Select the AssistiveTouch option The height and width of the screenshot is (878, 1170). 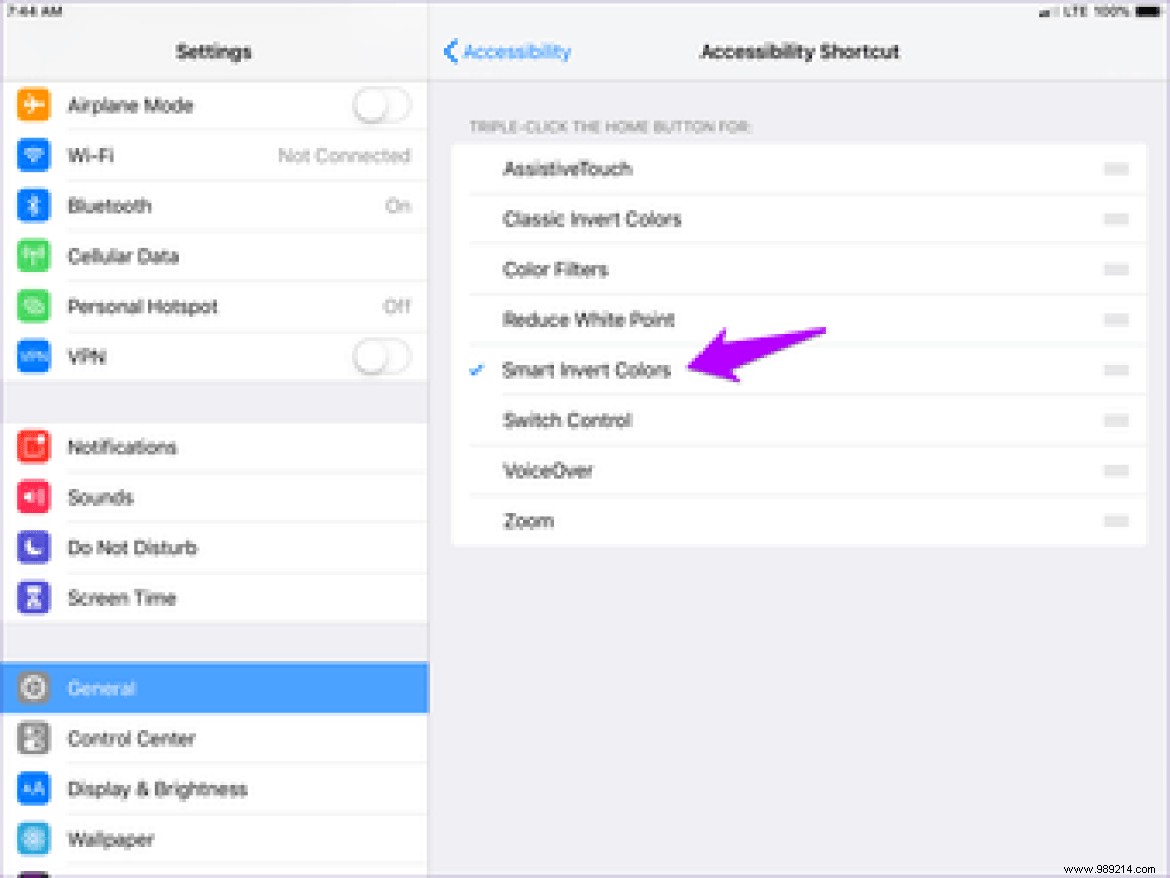567,169
